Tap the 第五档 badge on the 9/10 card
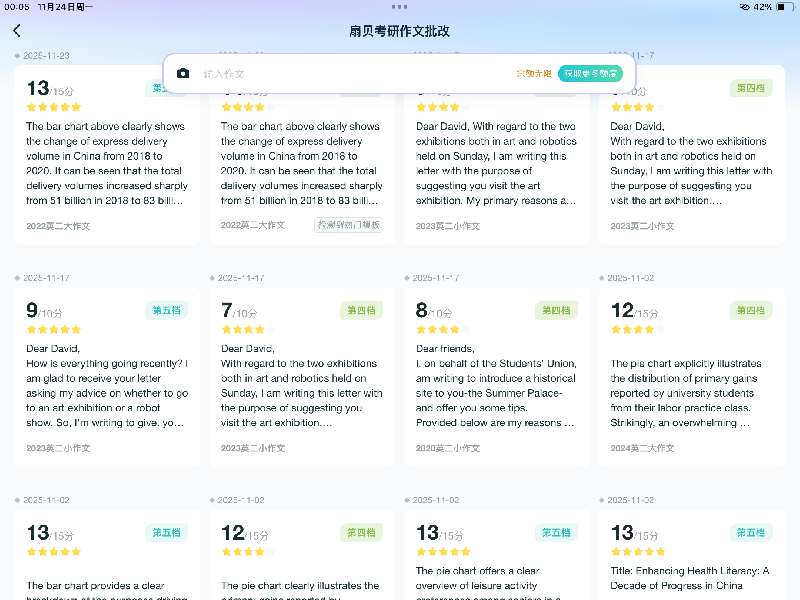Screen dimensions: 800x600 pyautogui.click(x=166, y=310)
